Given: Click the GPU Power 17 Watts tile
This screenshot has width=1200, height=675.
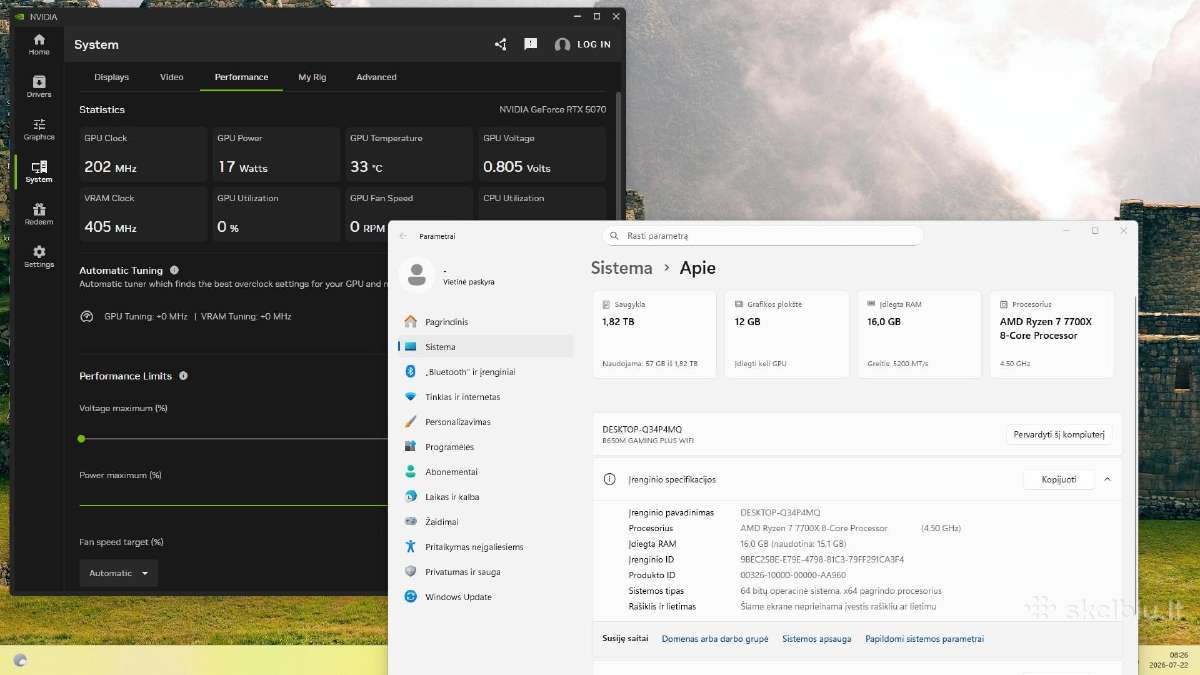Looking at the screenshot, I should pos(276,154).
